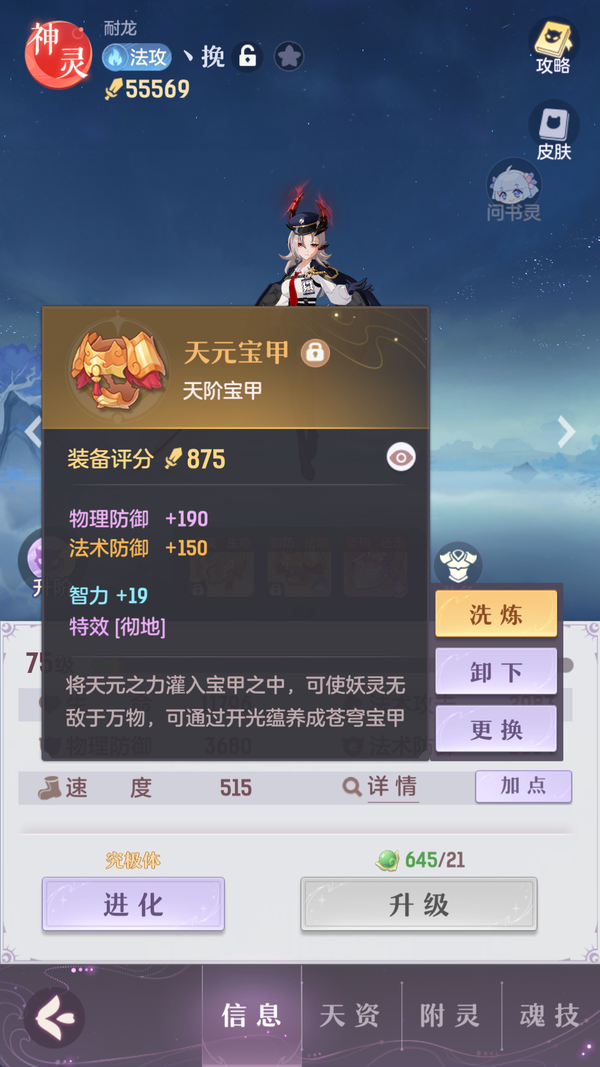Toggle the lock icon next to 天元宝甲
The height and width of the screenshot is (1067, 600).
pos(315,352)
